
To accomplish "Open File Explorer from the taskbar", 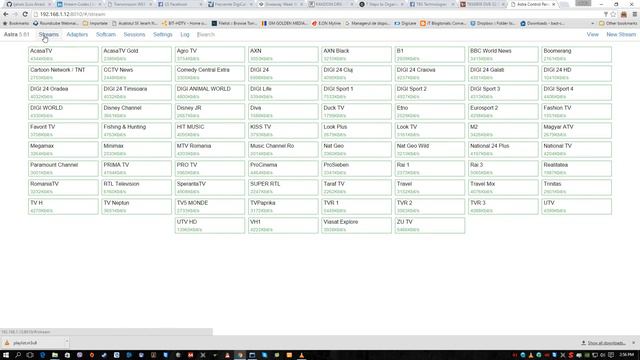I will 55,355.
